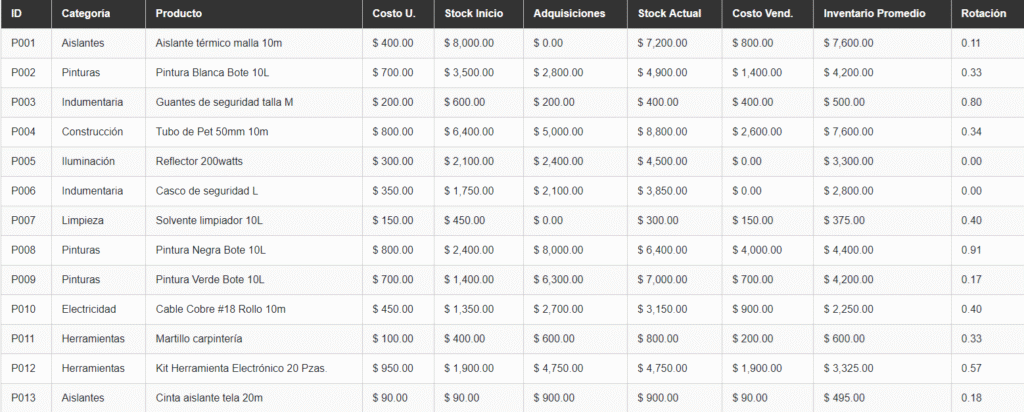The width and height of the screenshot is (1024, 412).
Task: Select the Adquisiciones column header
Action: pos(569,14)
